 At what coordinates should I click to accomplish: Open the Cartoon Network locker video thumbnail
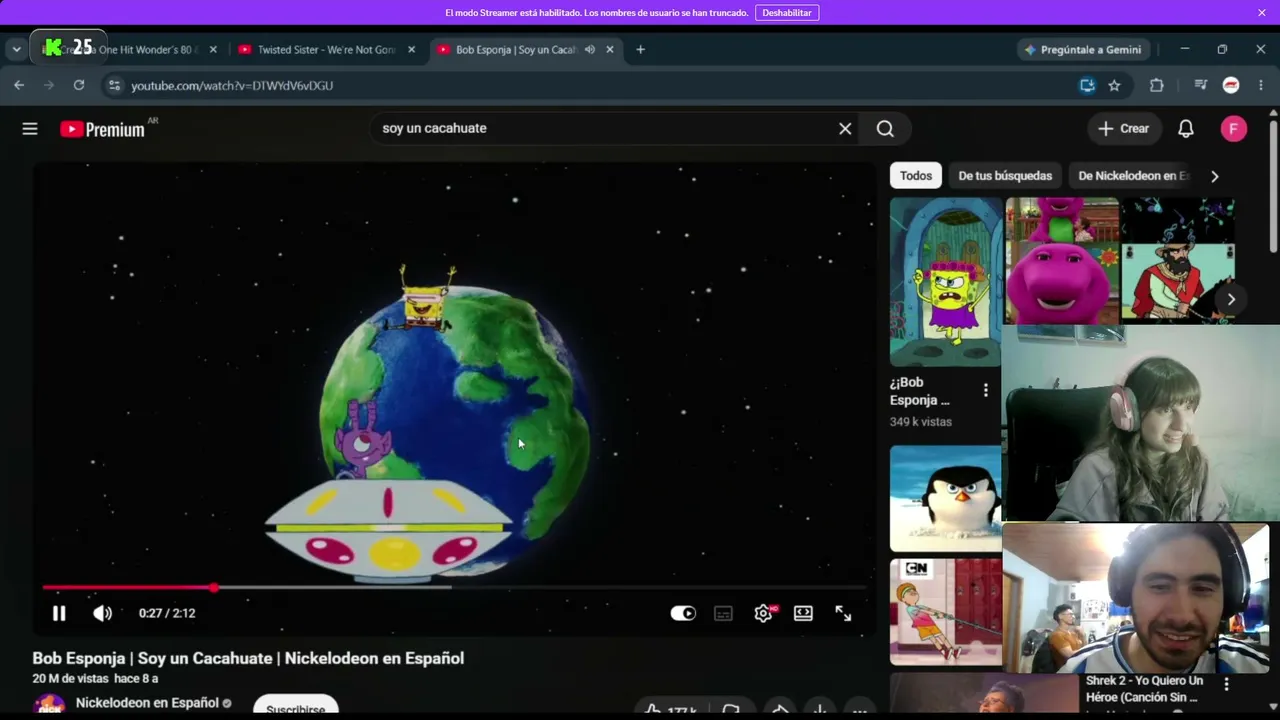tap(945, 612)
